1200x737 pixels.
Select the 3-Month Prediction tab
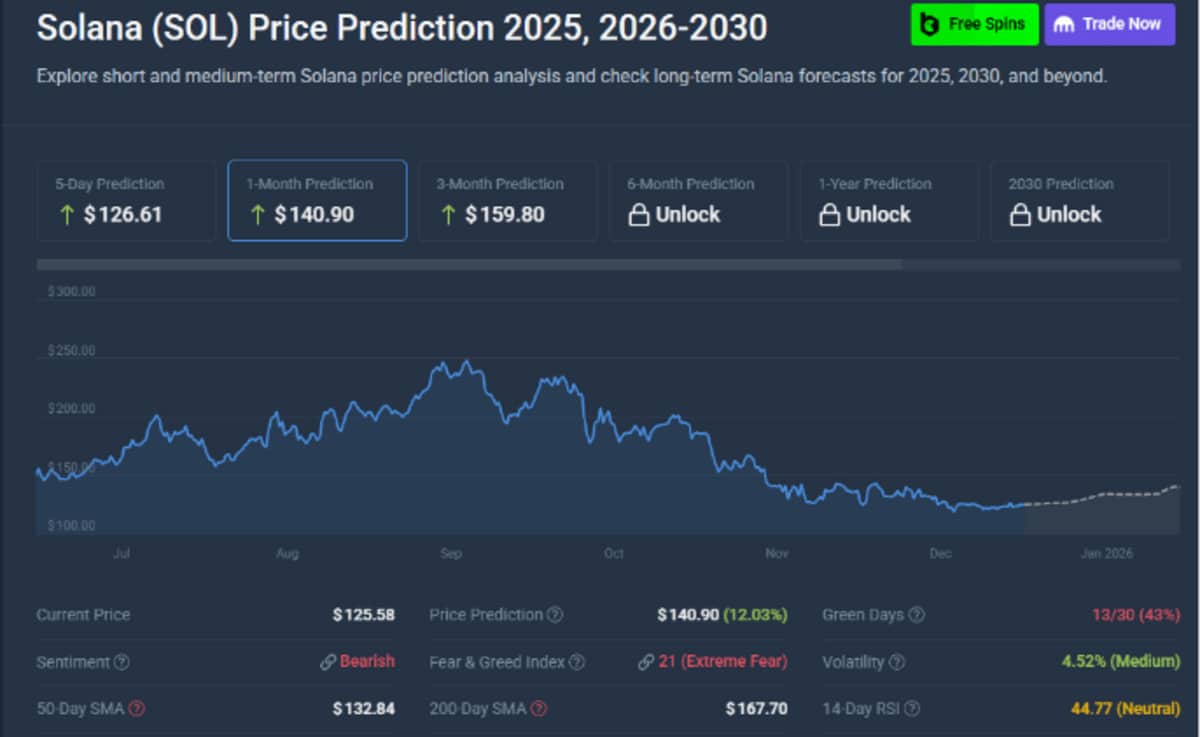tap(508, 200)
